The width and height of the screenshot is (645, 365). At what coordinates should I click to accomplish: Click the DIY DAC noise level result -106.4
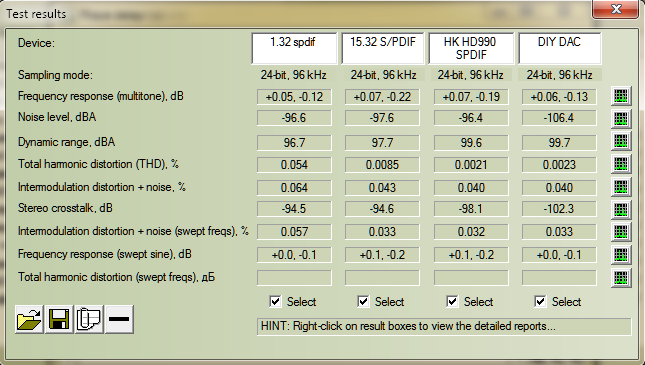559,119
